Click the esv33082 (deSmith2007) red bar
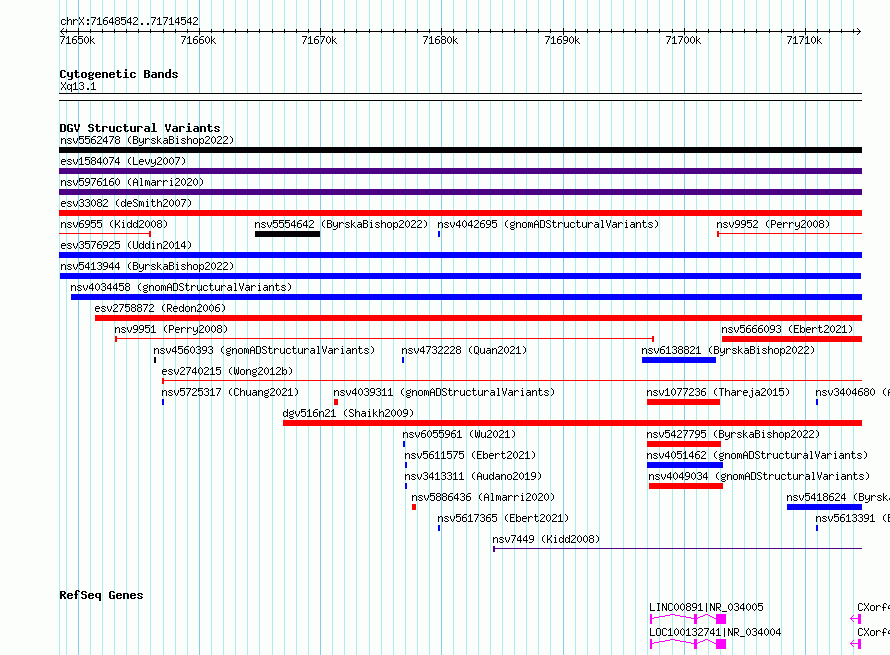This screenshot has height=655, width=890. 460,213
